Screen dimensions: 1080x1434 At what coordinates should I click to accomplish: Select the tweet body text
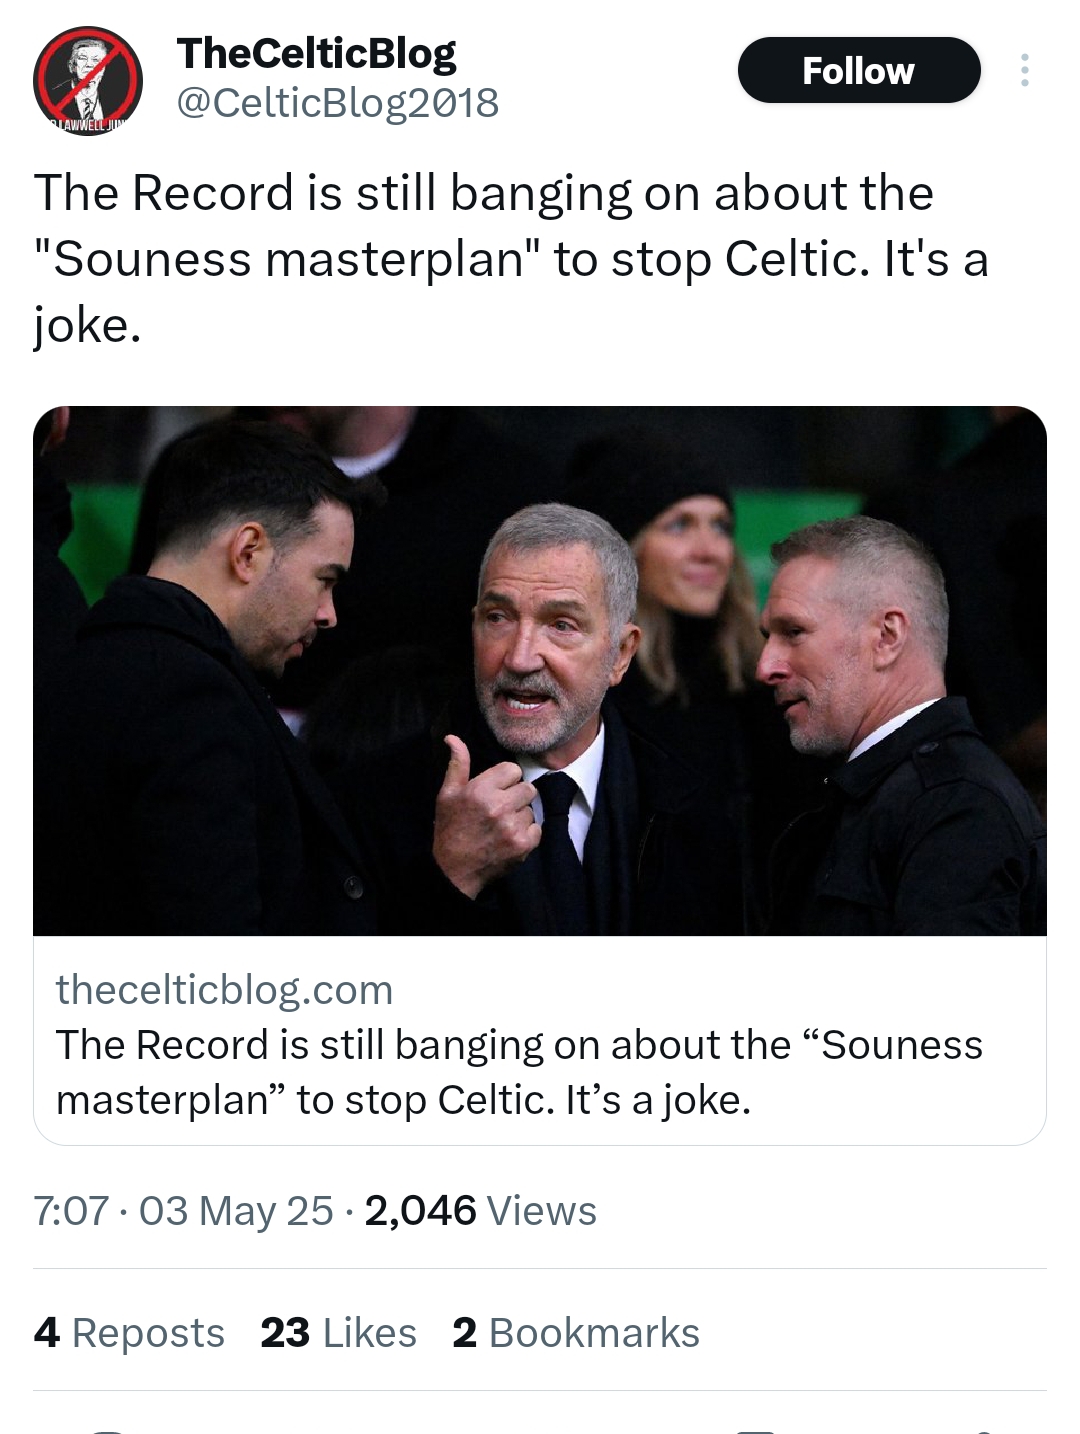click(511, 258)
